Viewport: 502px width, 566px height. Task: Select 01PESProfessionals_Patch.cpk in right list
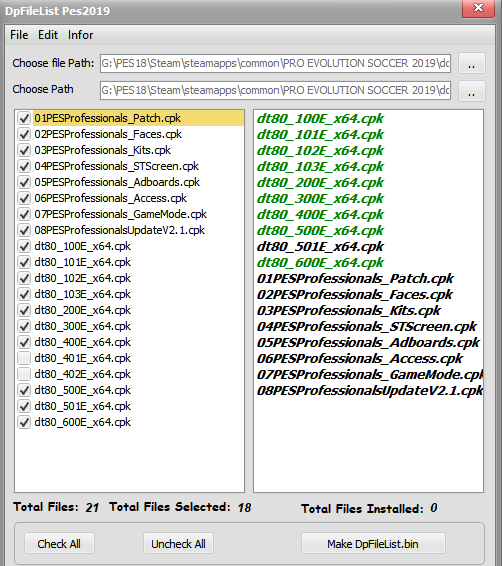pyautogui.click(x=355, y=279)
